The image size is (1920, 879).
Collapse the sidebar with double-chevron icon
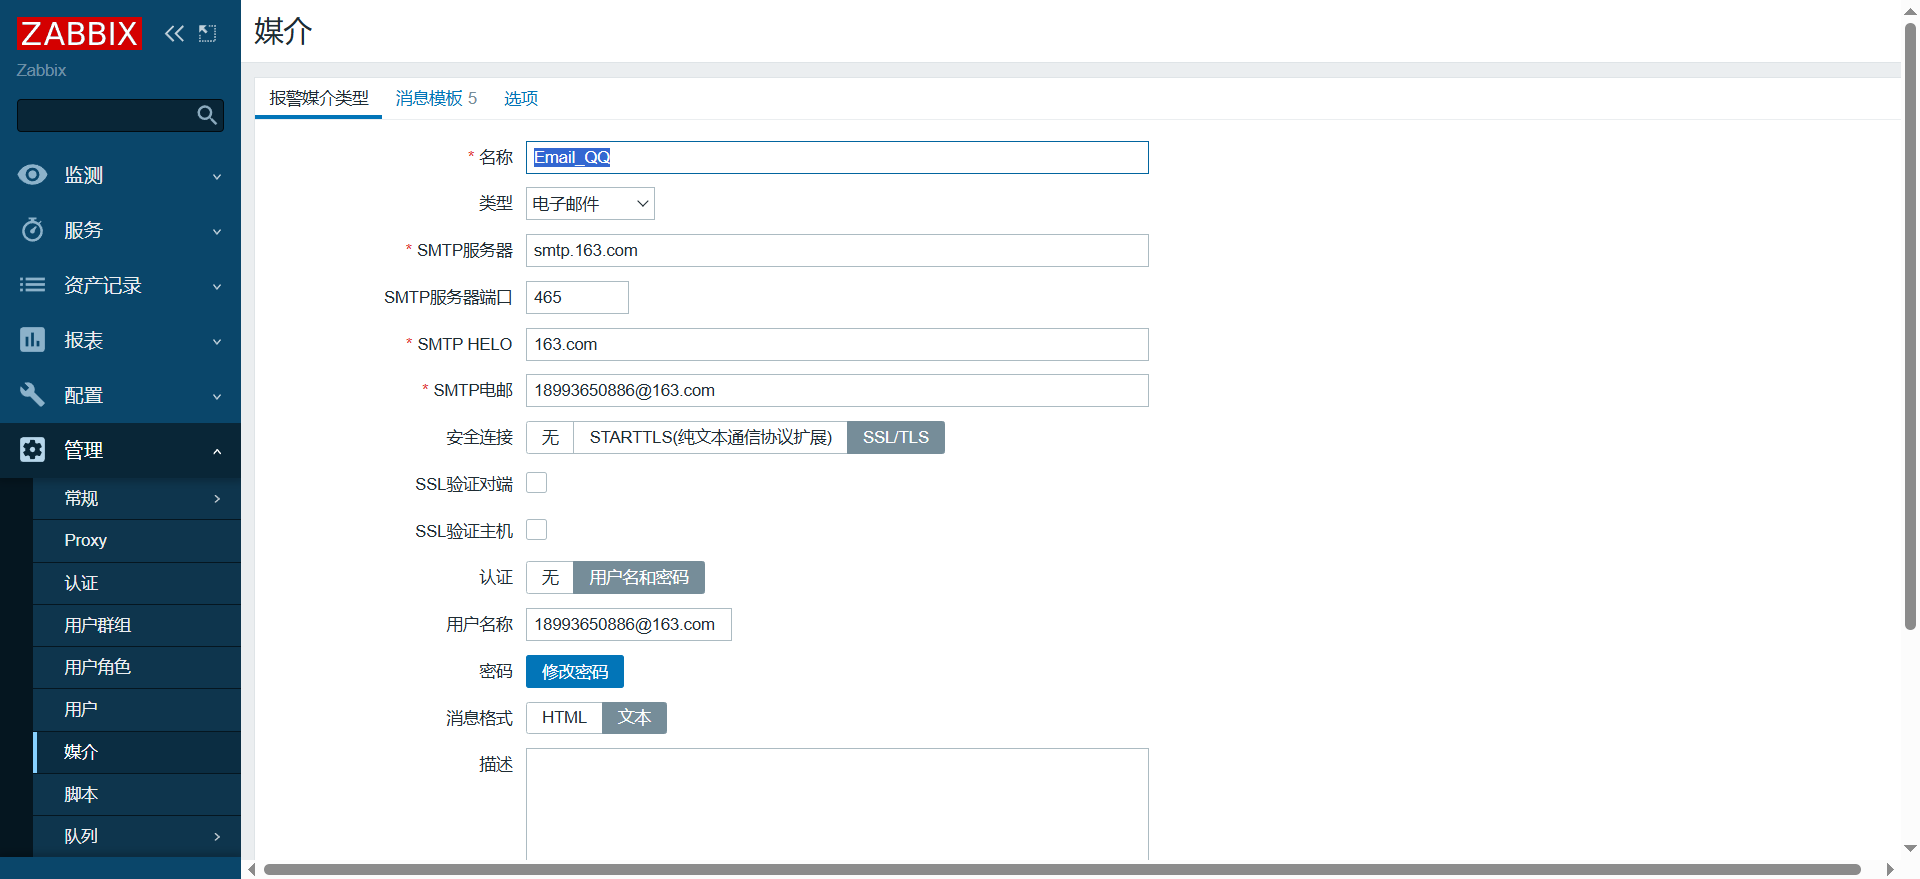coord(174,34)
